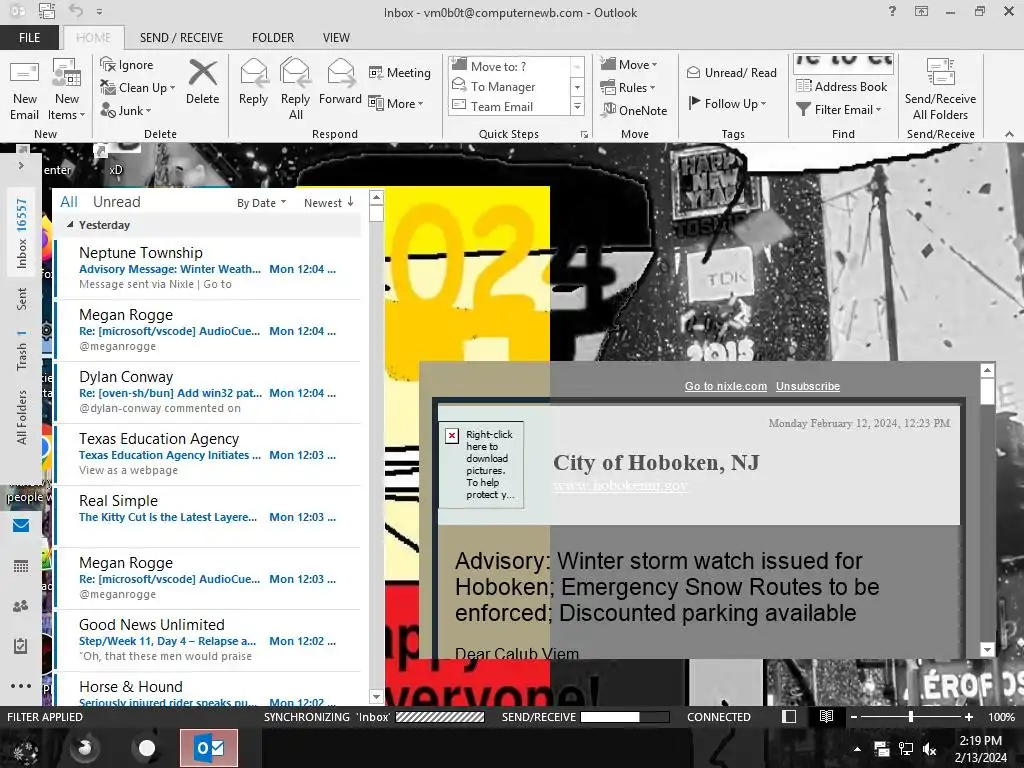Viewport: 1024px width, 768px height.
Task: Collapse the Yesterday group
Action: click(x=70, y=225)
